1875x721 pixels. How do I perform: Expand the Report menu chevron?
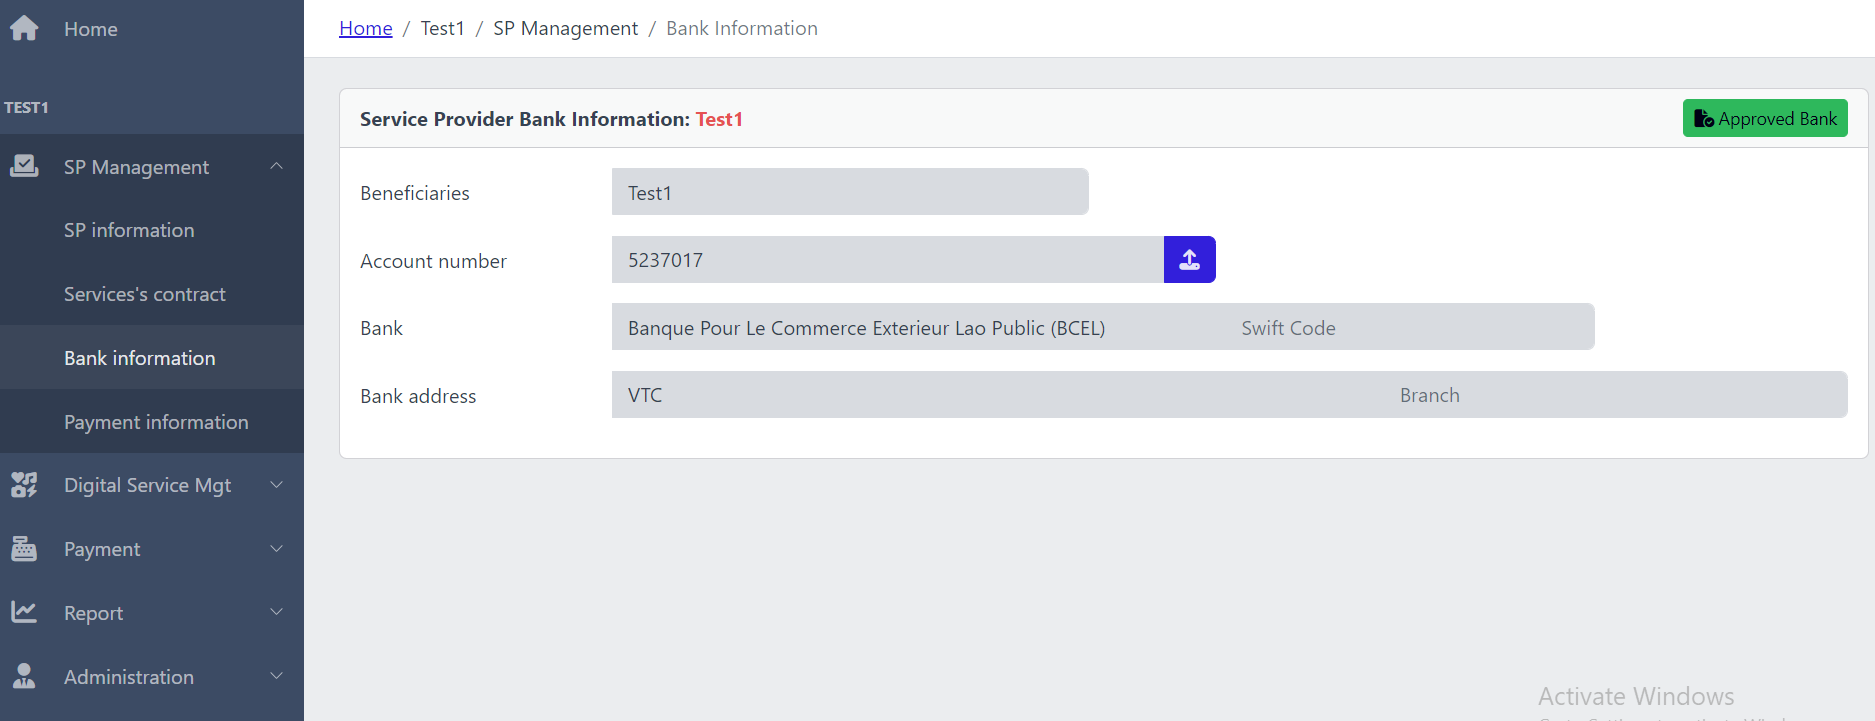pos(277,612)
